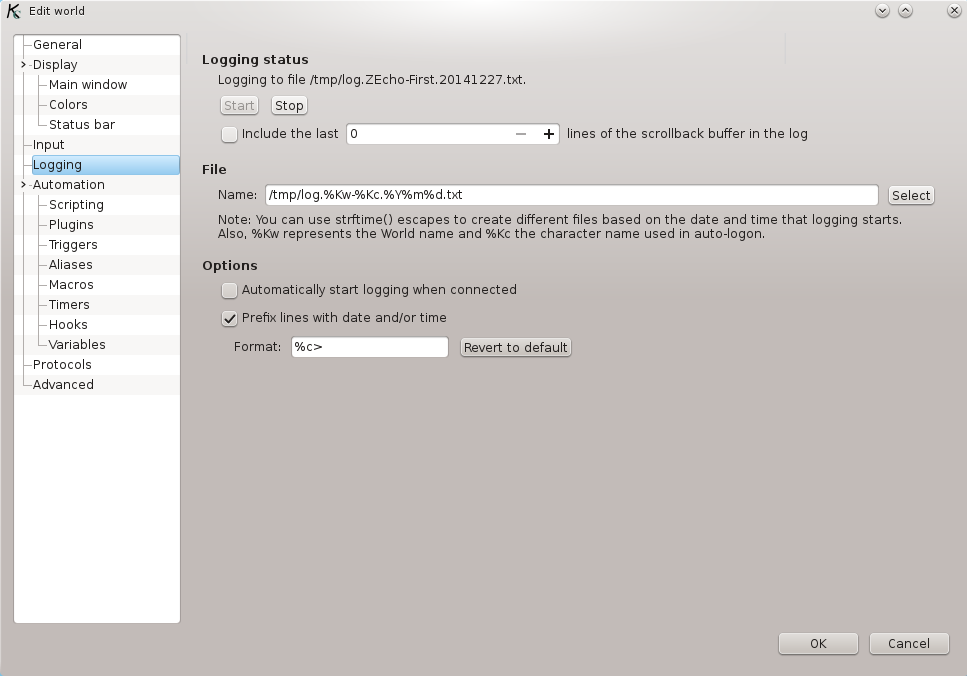The height and width of the screenshot is (676, 967).
Task: Click Select to choose a log file
Action: 910,195
